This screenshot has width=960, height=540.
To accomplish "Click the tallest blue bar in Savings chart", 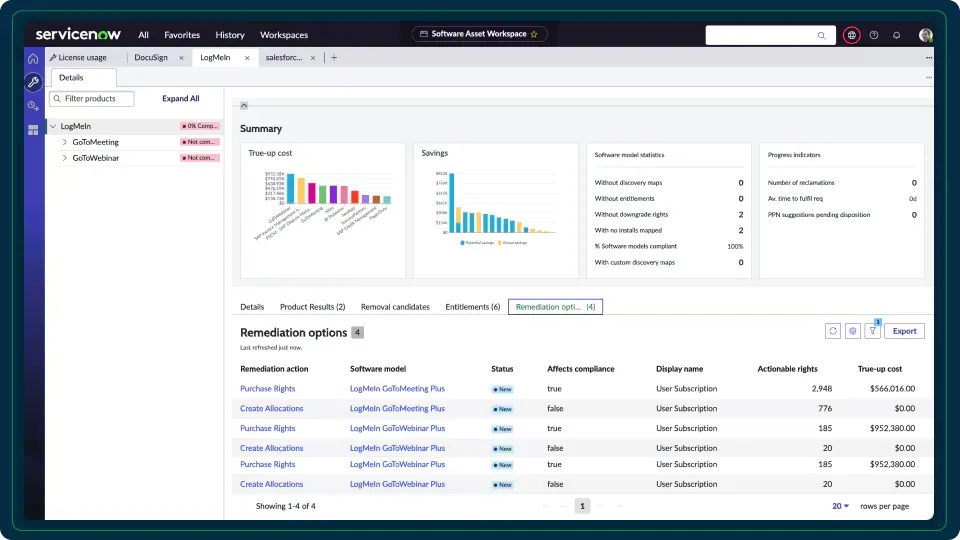I will 452,204.
